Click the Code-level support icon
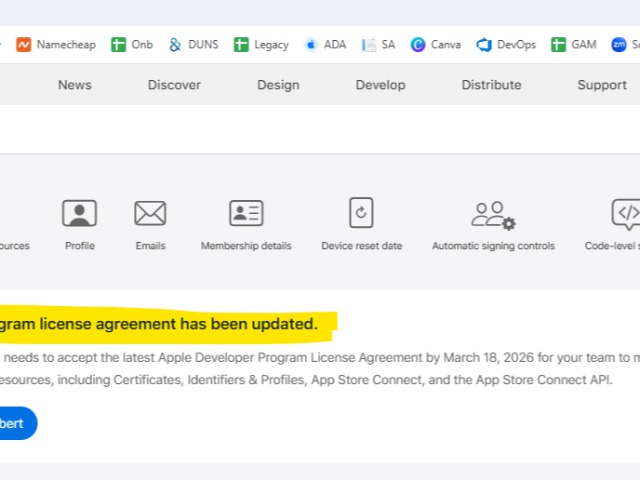 pyautogui.click(x=625, y=214)
